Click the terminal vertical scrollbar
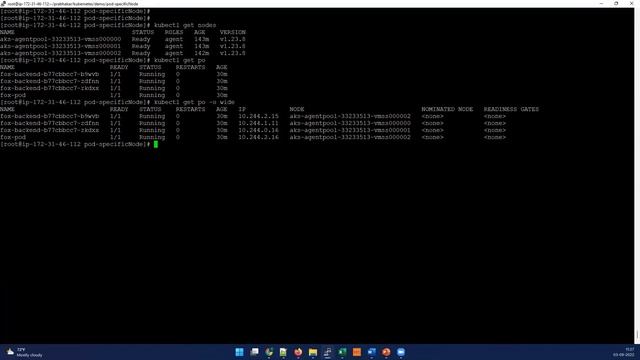The width and height of the screenshot is (640, 360). click(637, 176)
